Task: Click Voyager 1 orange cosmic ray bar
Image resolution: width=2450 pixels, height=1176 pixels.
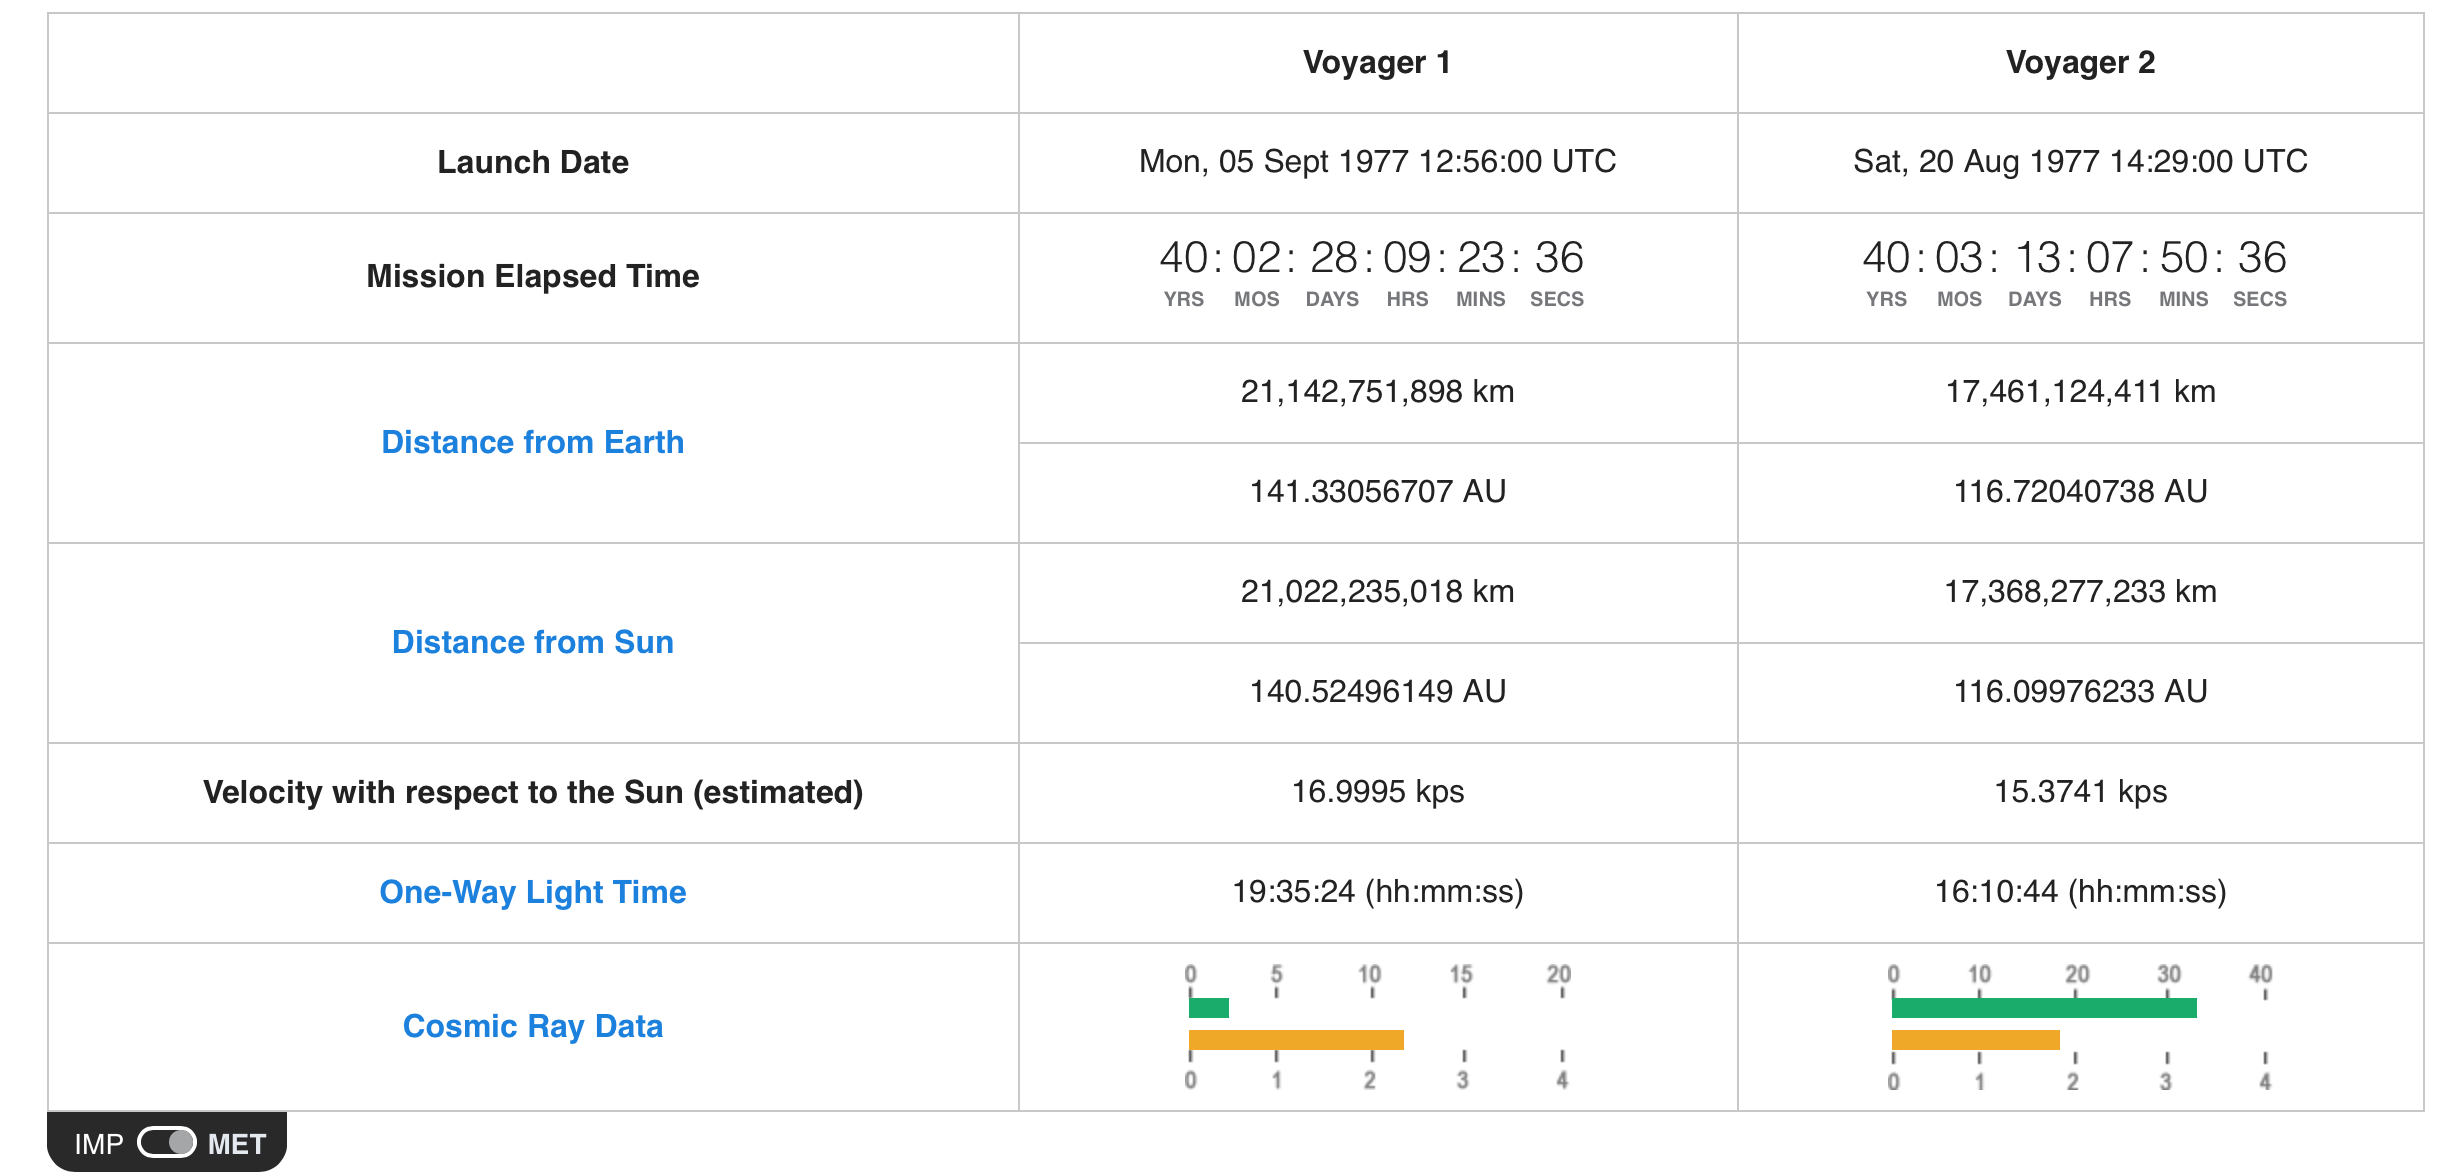Action: point(1296,1040)
